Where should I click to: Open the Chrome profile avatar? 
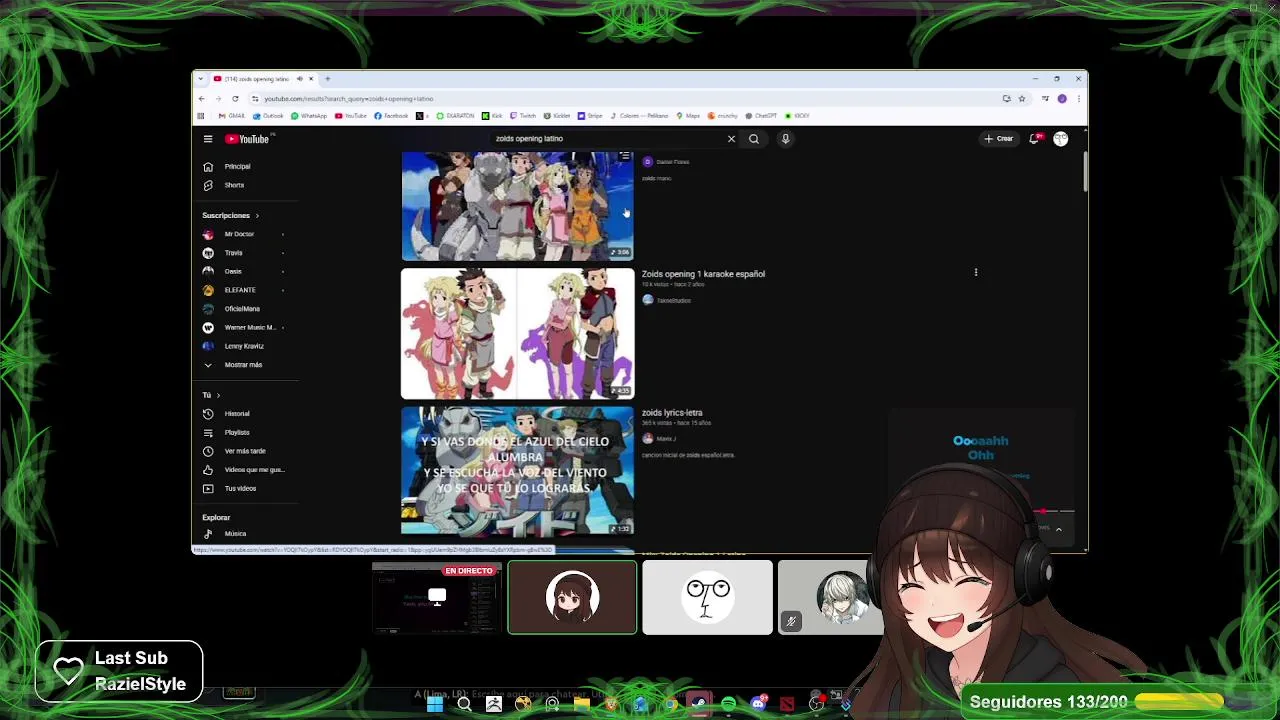click(x=1062, y=99)
